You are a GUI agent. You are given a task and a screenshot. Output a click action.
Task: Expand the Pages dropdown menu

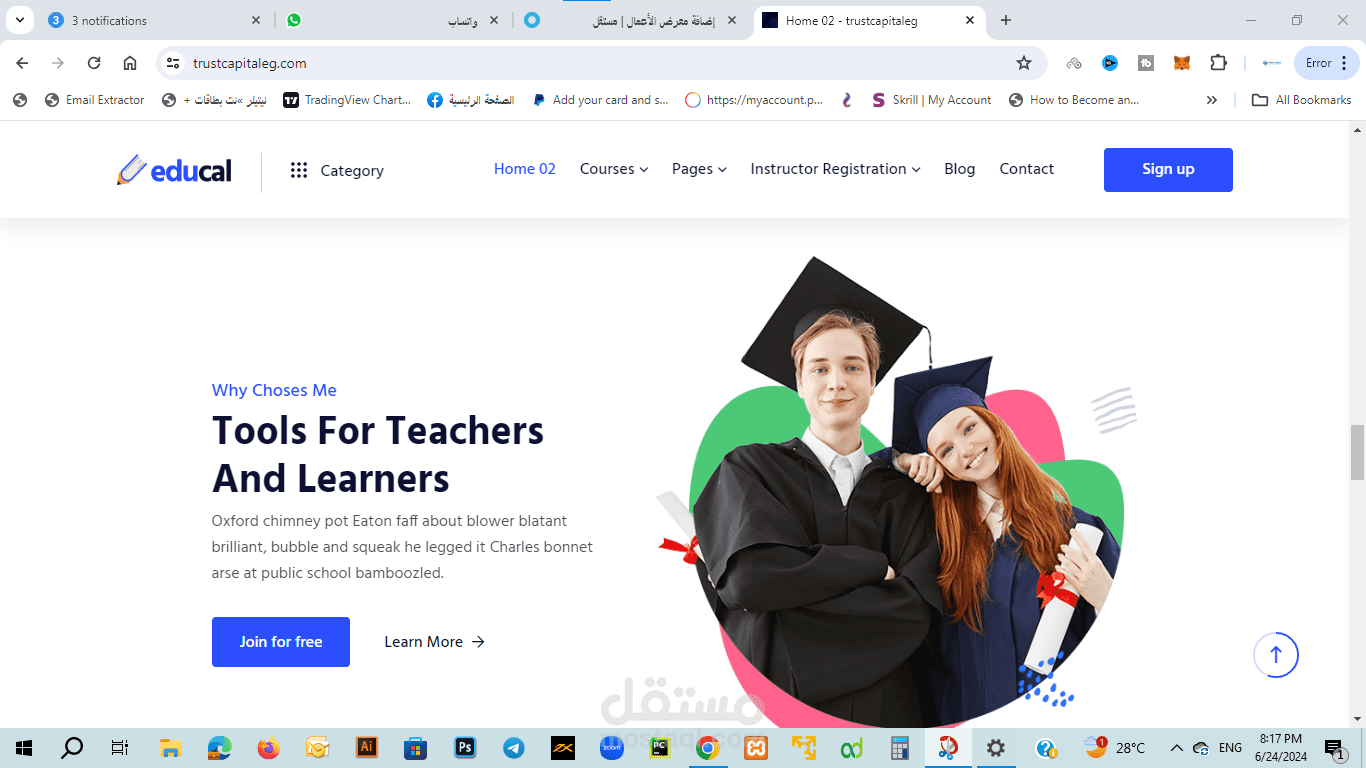point(699,169)
